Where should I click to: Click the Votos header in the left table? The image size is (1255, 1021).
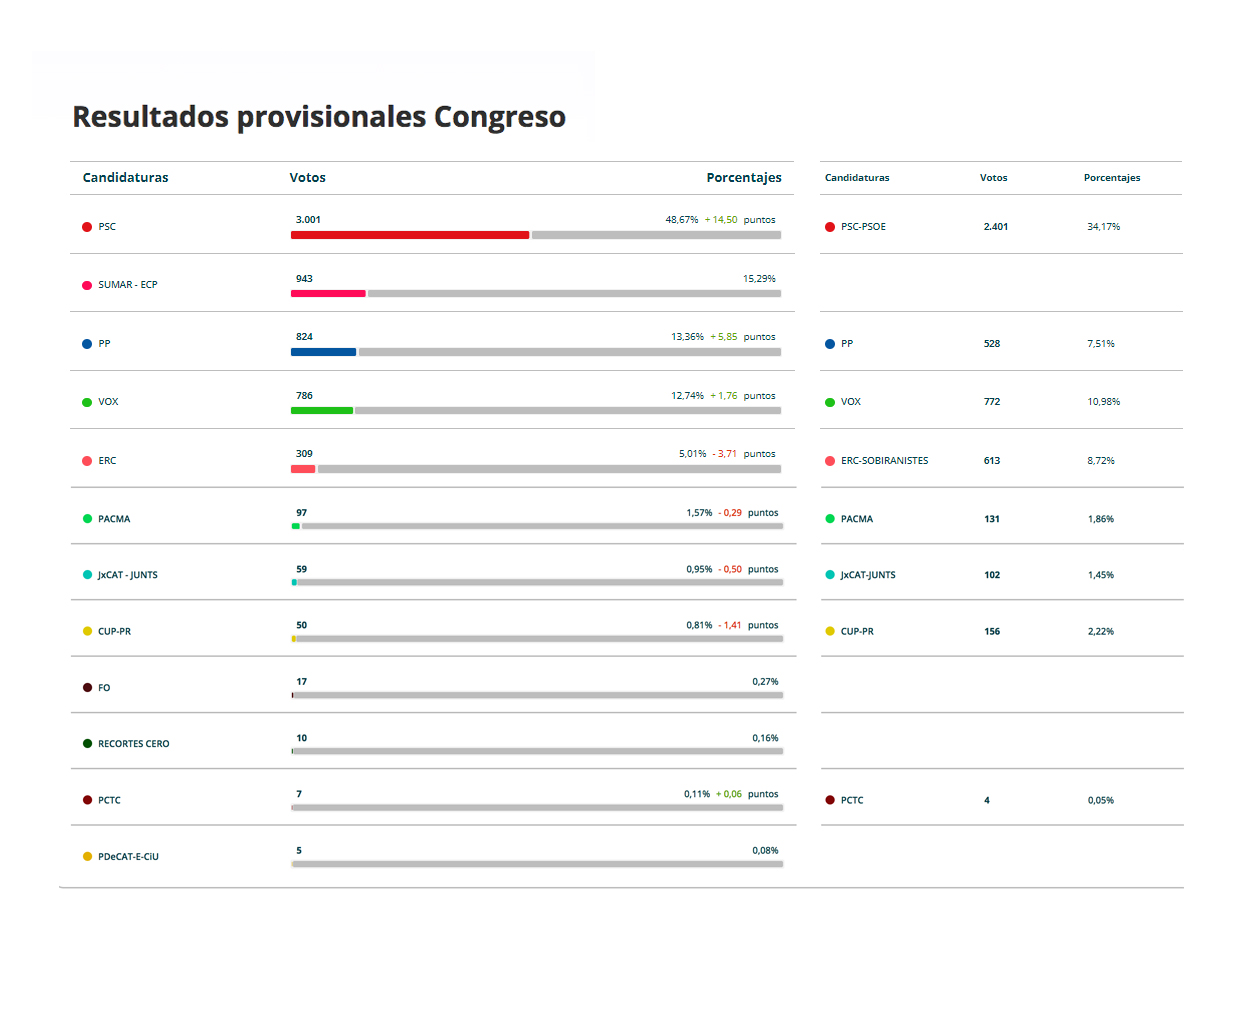307,178
